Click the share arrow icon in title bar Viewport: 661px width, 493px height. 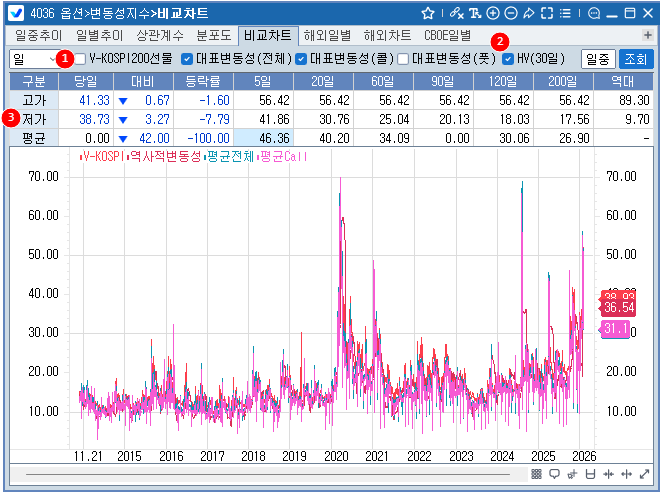(x=528, y=13)
